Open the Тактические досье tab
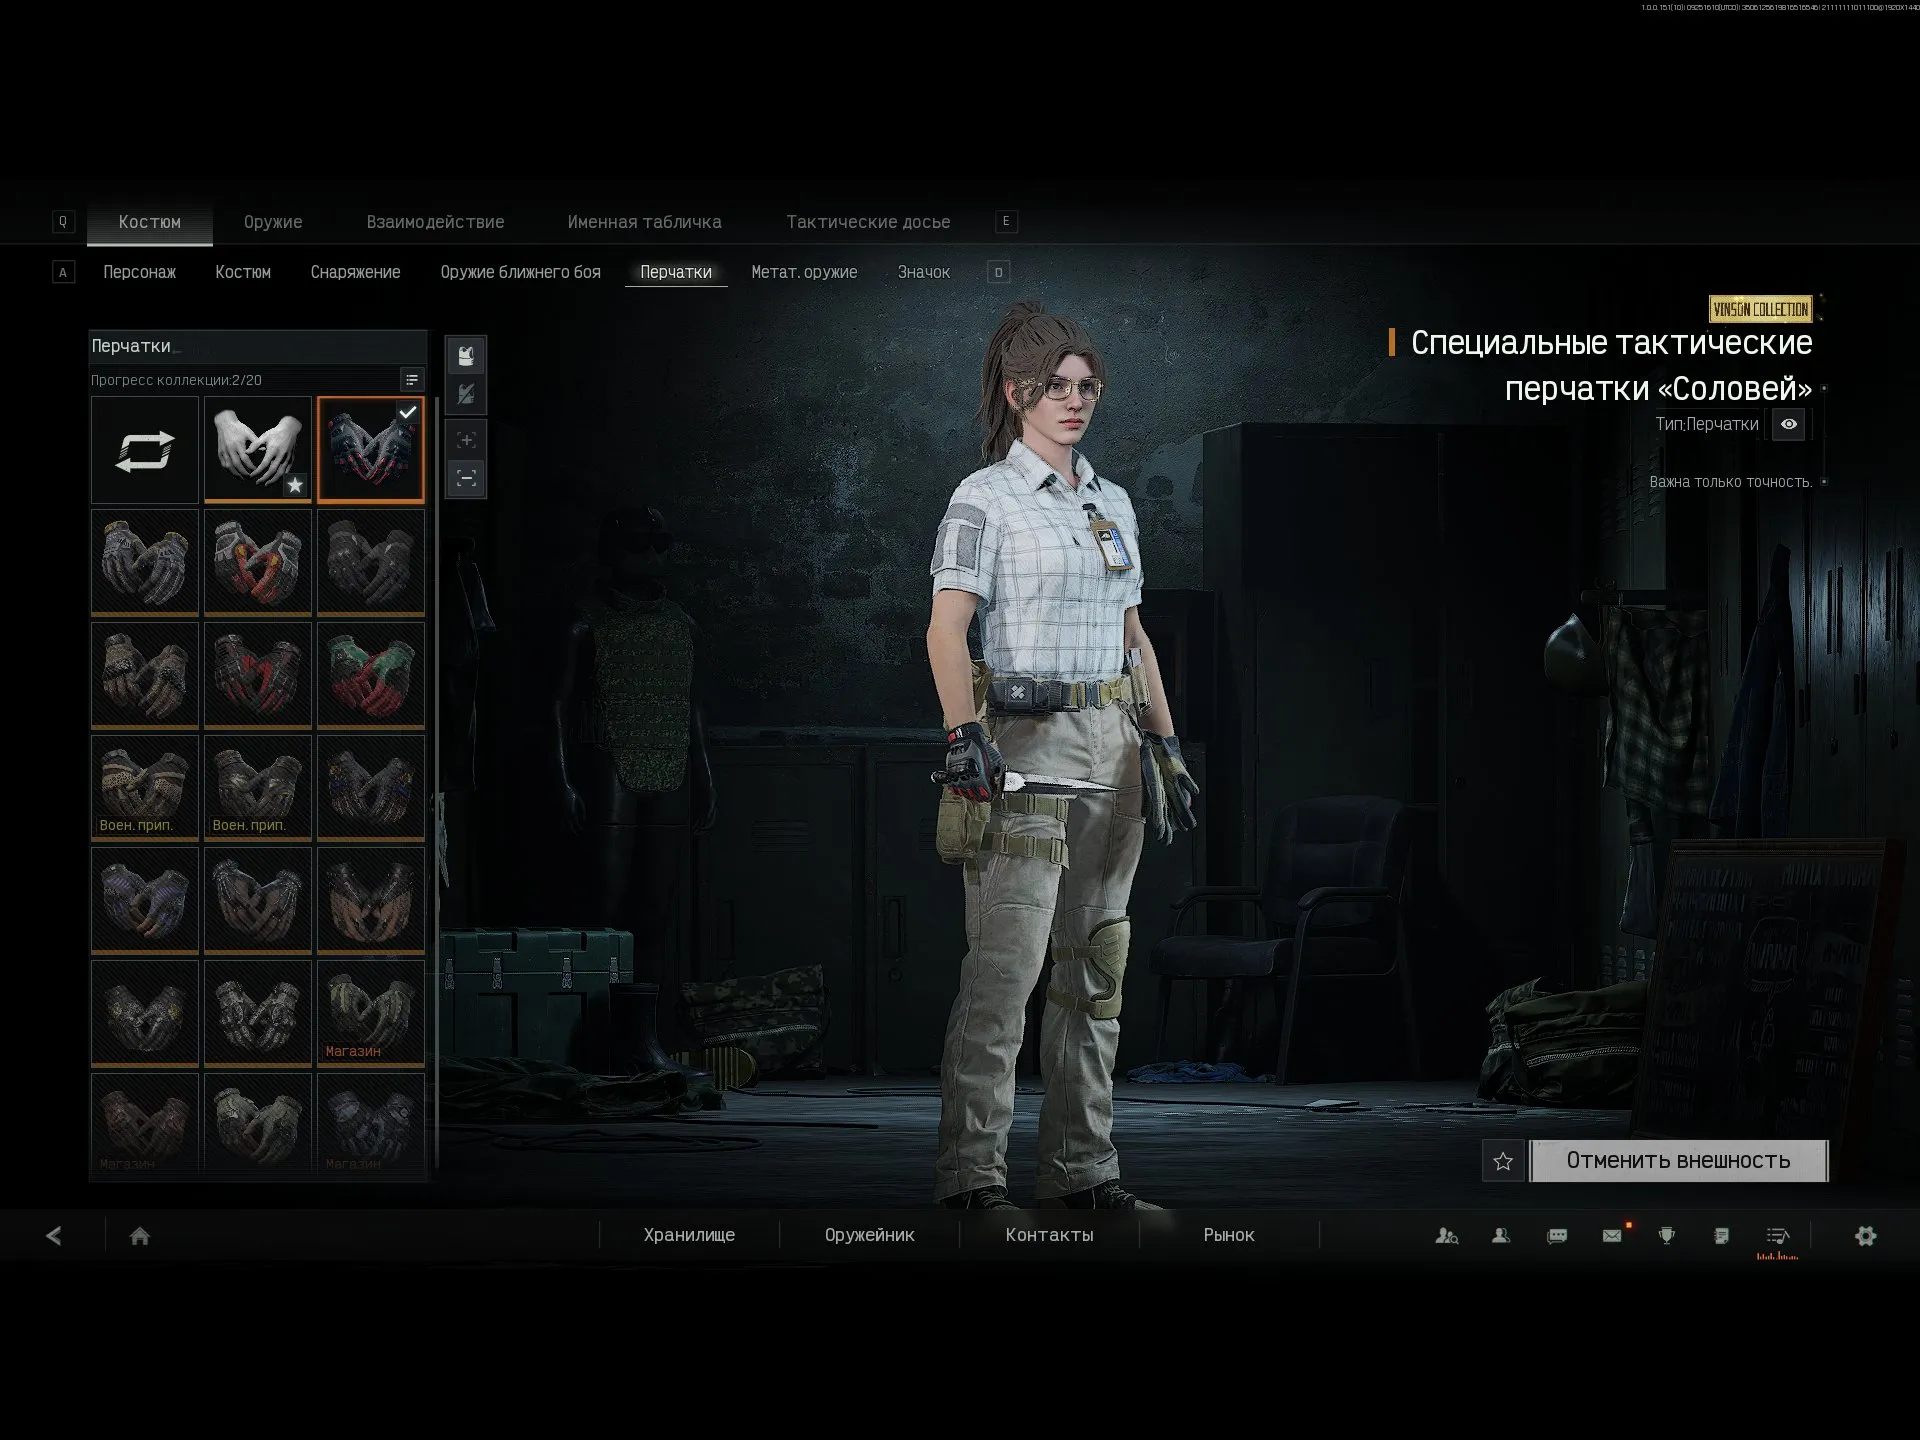 [x=868, y=222]
